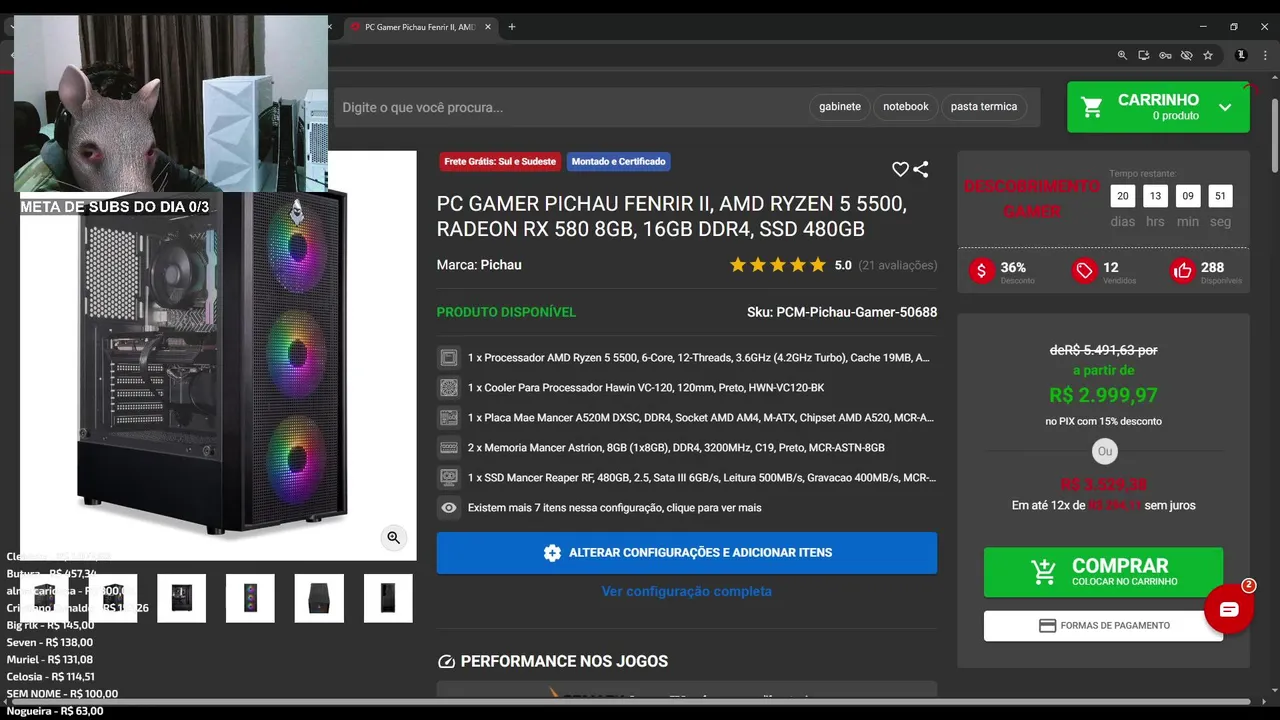Click the Memoria Mancer Astrion row text
Viewport: 1280px width, 720px height.
(676, 447)
